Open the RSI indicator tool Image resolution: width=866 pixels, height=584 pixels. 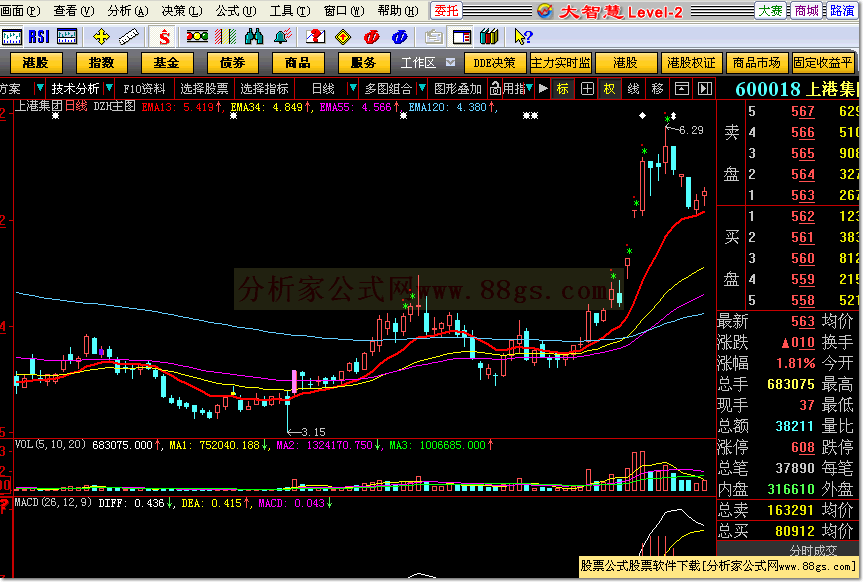[x=39, y=37]
